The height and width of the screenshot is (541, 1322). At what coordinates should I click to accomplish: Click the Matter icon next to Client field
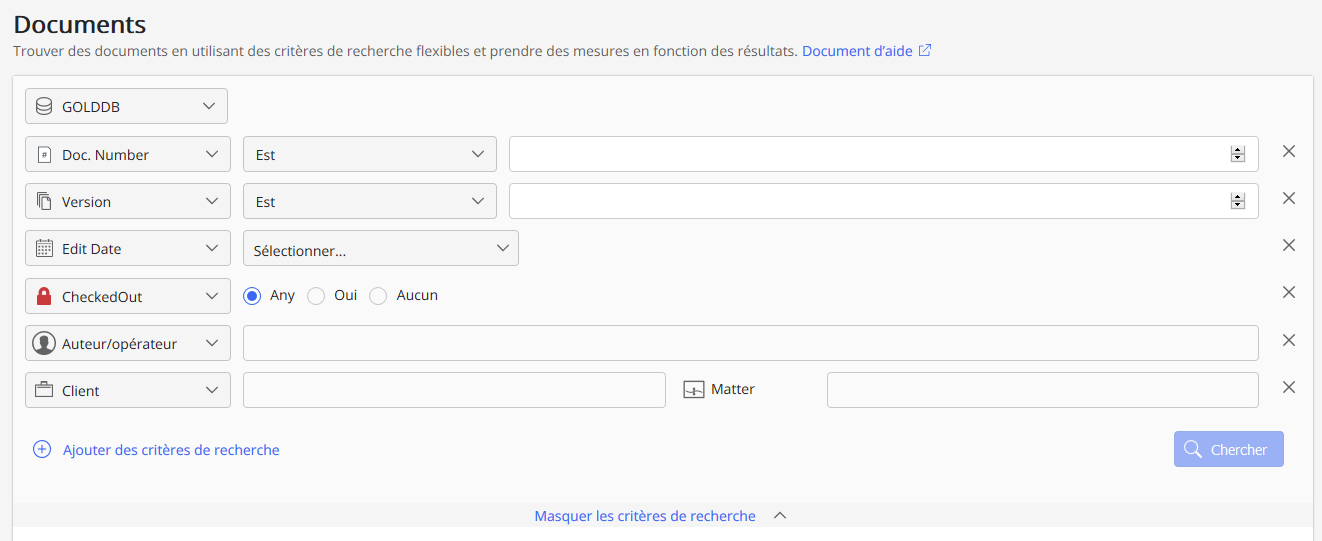694,390
